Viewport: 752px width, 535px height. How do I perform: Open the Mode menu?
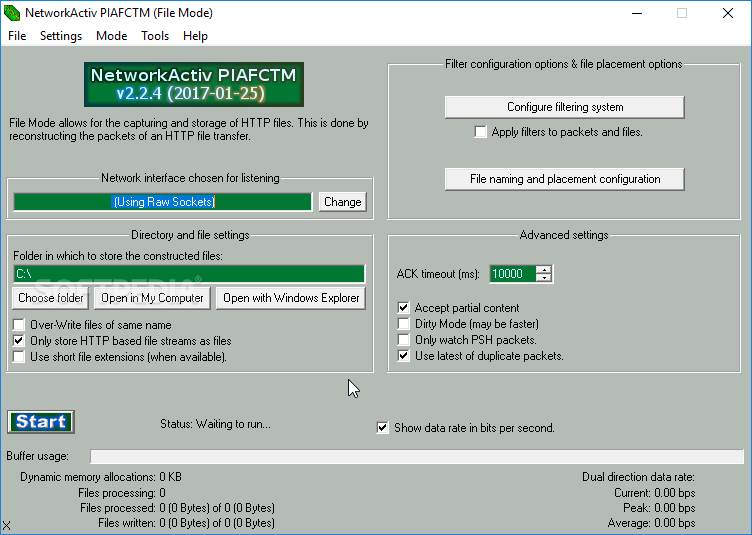(x=111, y=36)
